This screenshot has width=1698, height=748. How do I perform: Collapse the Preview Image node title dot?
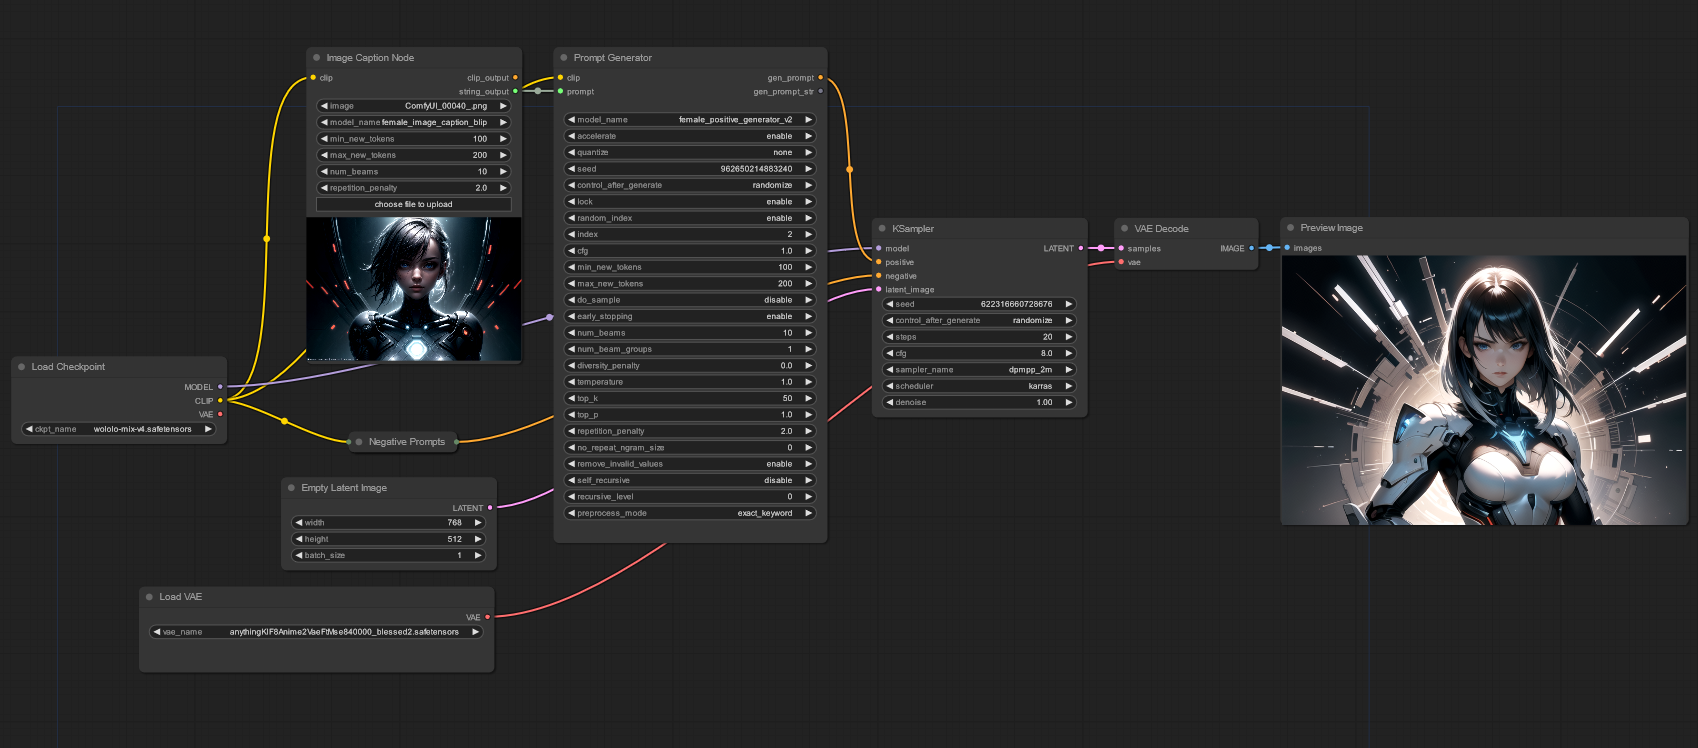(1291, 228)
